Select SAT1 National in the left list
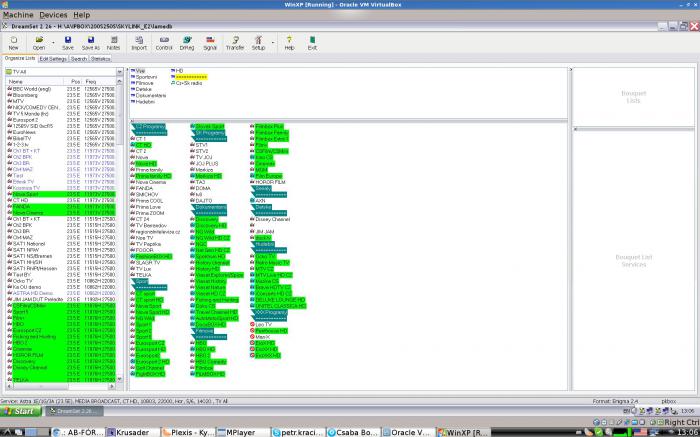Viewport: 700px width, 437px height. click(x=61, y=244)
